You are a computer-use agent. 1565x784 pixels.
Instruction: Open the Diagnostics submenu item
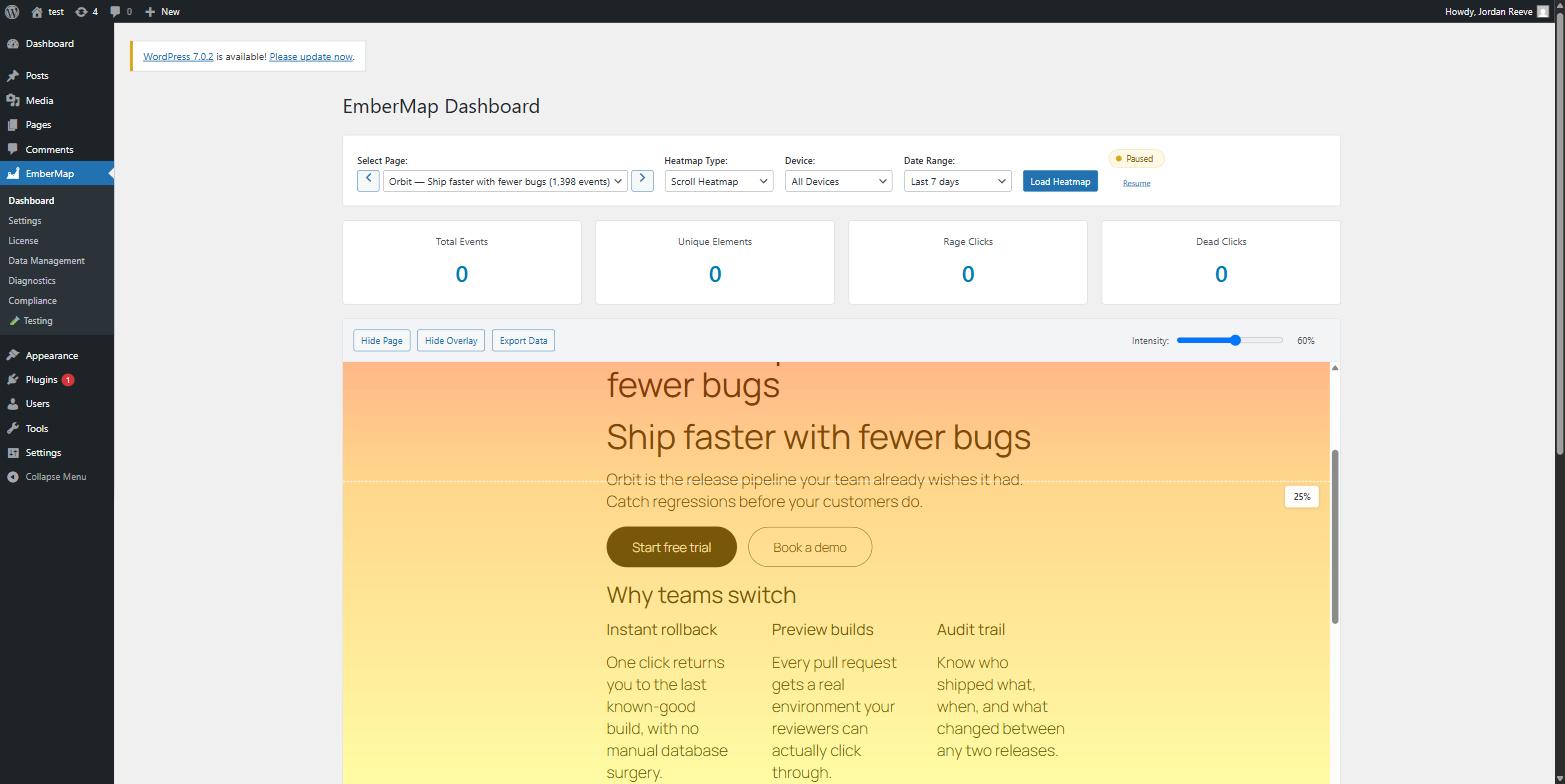coord(32,281)
